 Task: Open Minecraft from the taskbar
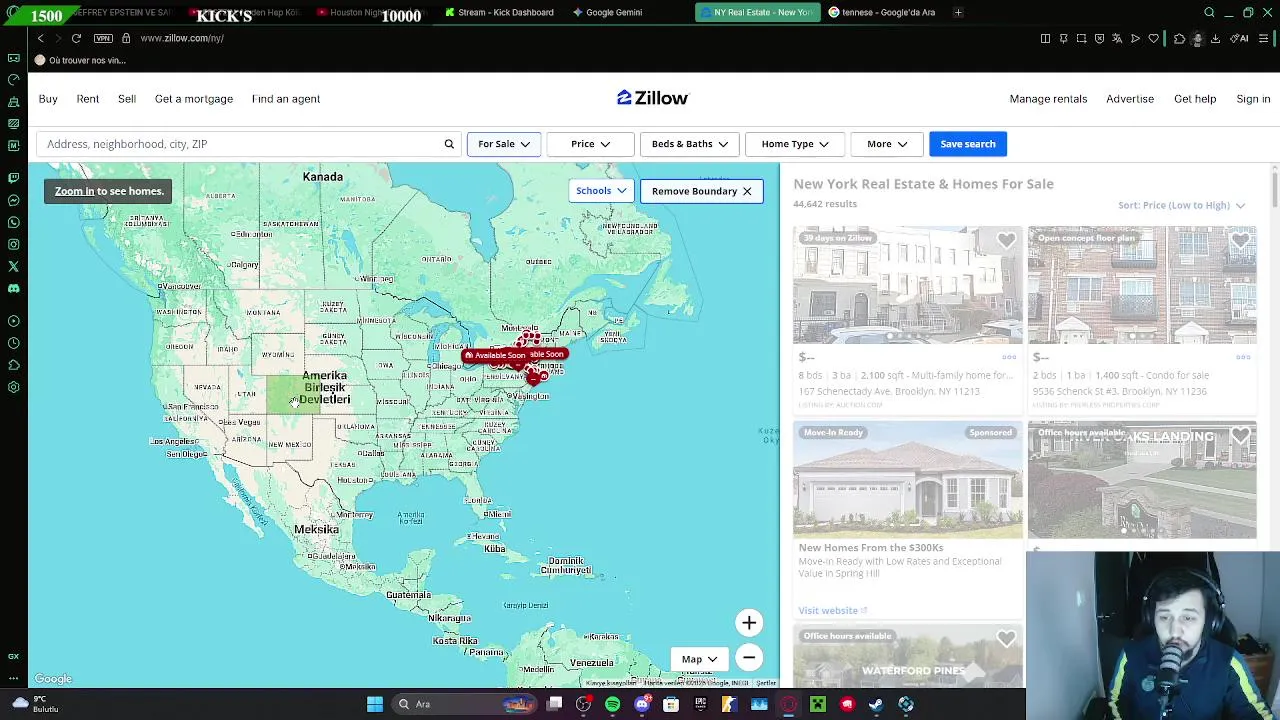(817, 704)
